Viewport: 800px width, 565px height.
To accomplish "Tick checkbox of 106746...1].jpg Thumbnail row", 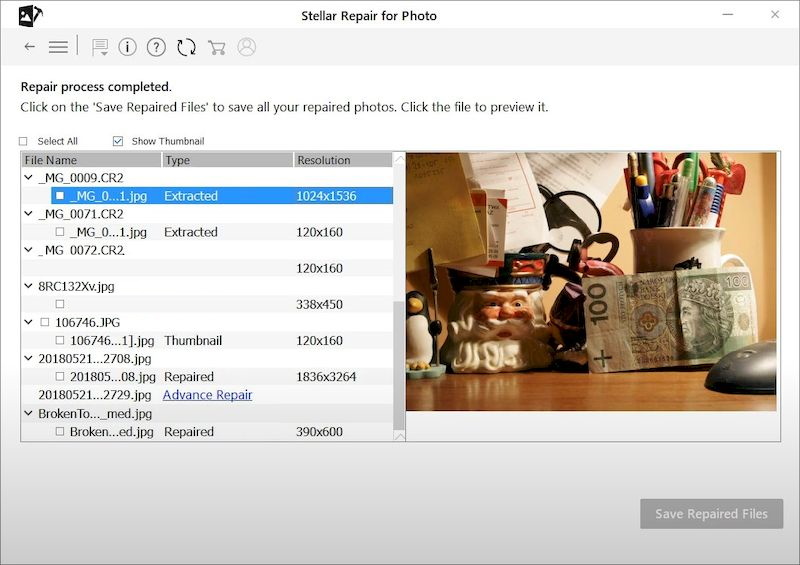I will click(x=60, y=340).
